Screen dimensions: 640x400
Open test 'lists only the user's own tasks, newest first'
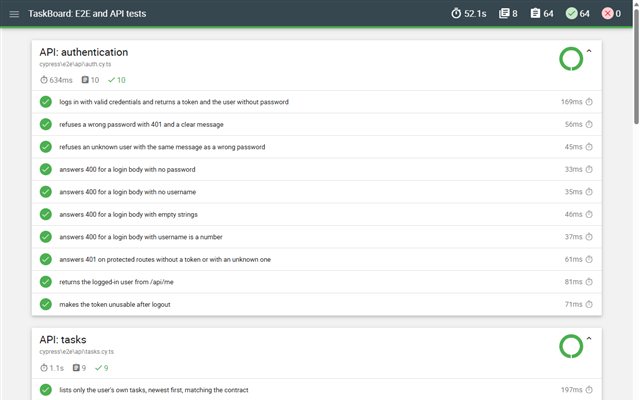pos(317,389)
